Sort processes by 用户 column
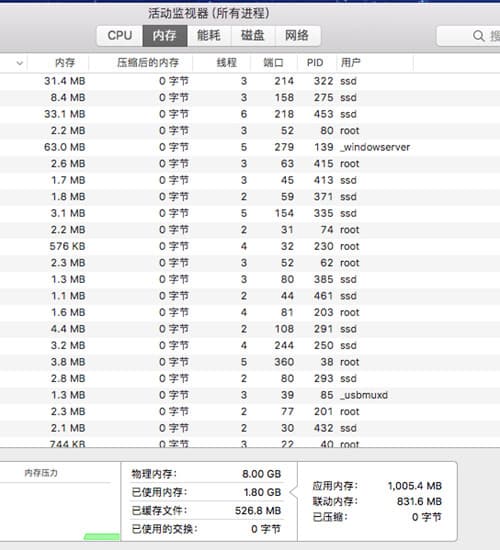500x550 pixels. point(351,63)
